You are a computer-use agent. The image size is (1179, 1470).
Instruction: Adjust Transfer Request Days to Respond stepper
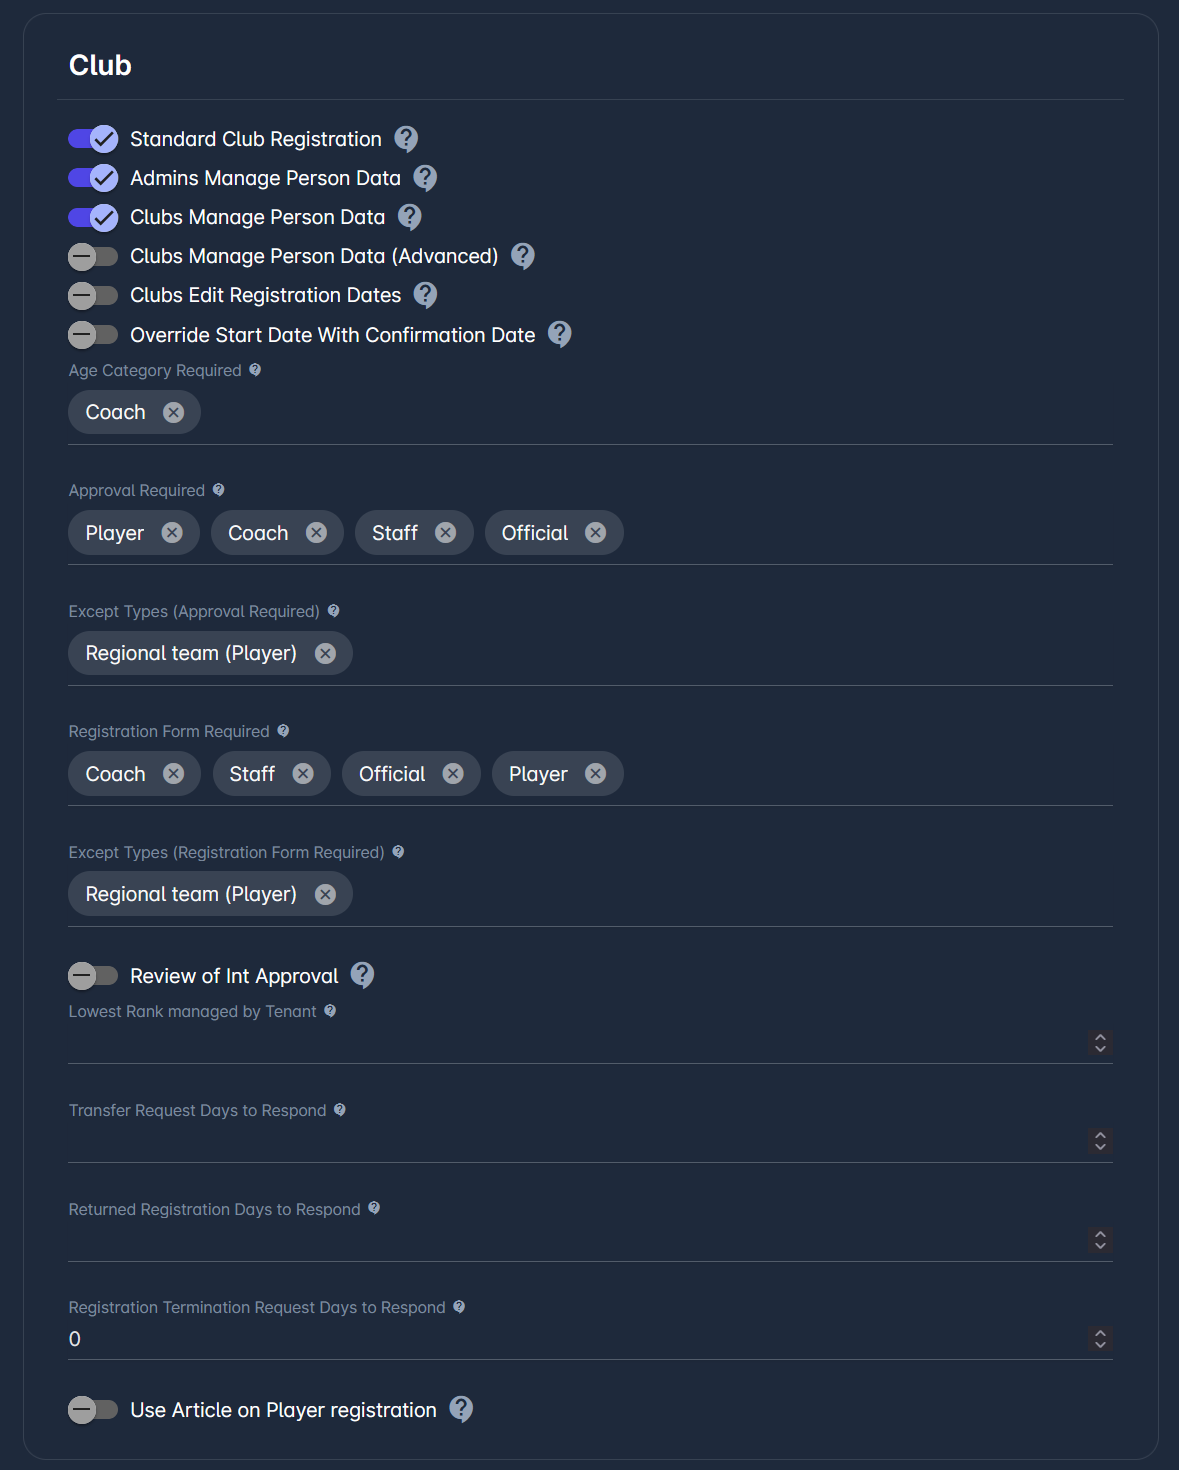click(1100, 1141)
